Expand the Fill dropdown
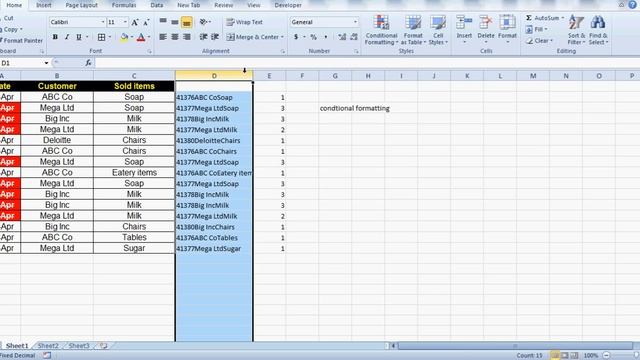 pyautogui.click(x=546, y=29)
